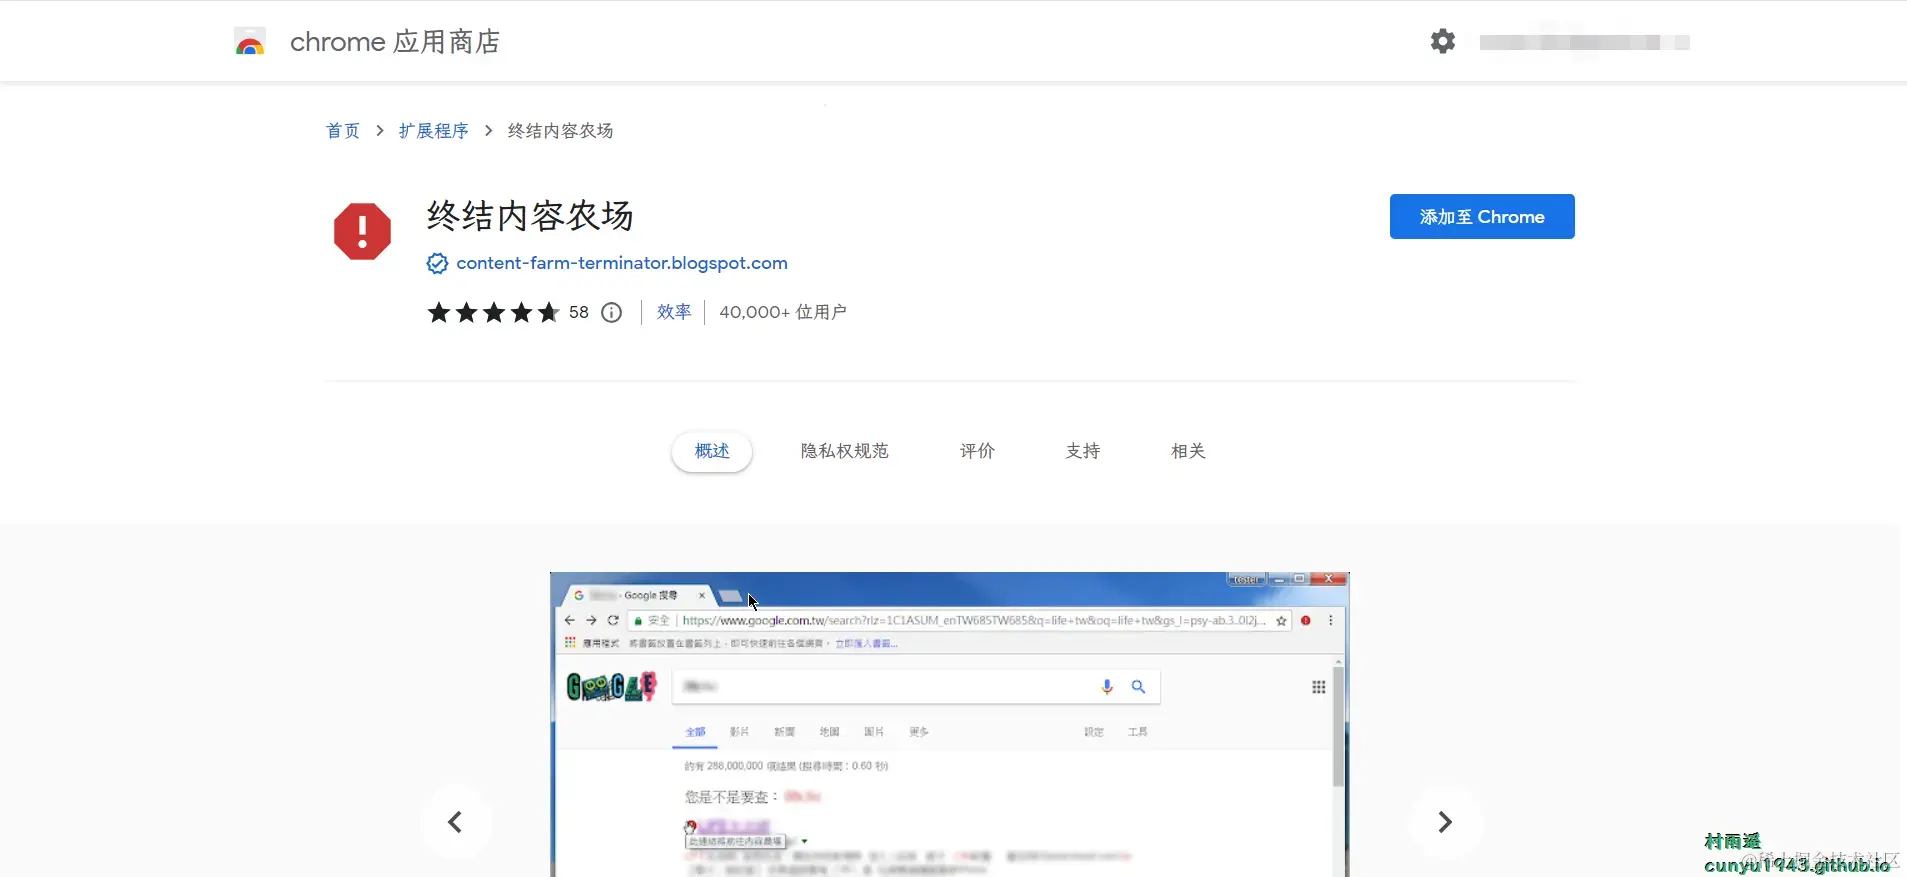Switch to the 相关 tab
The image size is (1907, 877).
click(1188, 451)
